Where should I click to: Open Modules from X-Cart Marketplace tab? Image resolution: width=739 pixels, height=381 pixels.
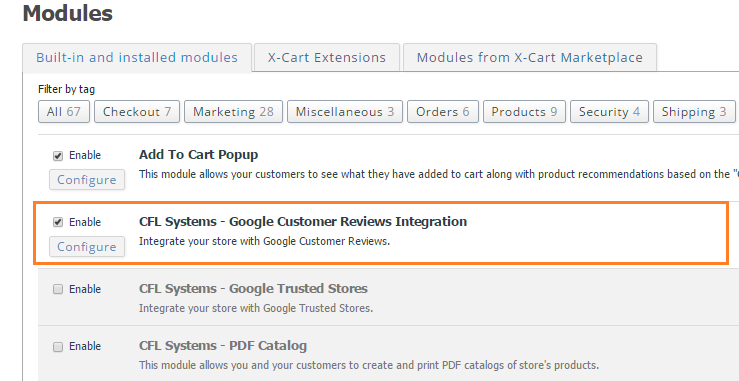[530, 58]
